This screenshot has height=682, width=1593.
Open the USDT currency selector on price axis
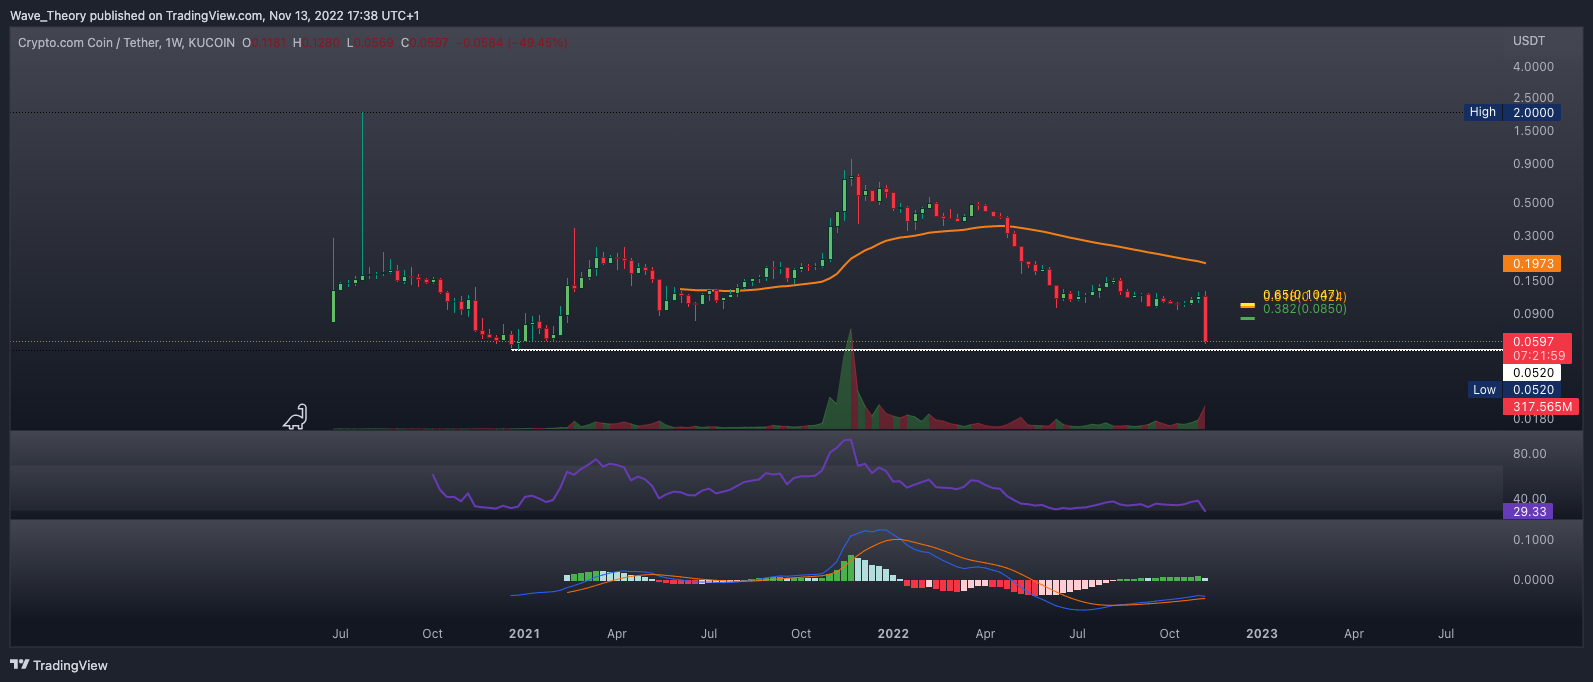[x=1528, y=41]
